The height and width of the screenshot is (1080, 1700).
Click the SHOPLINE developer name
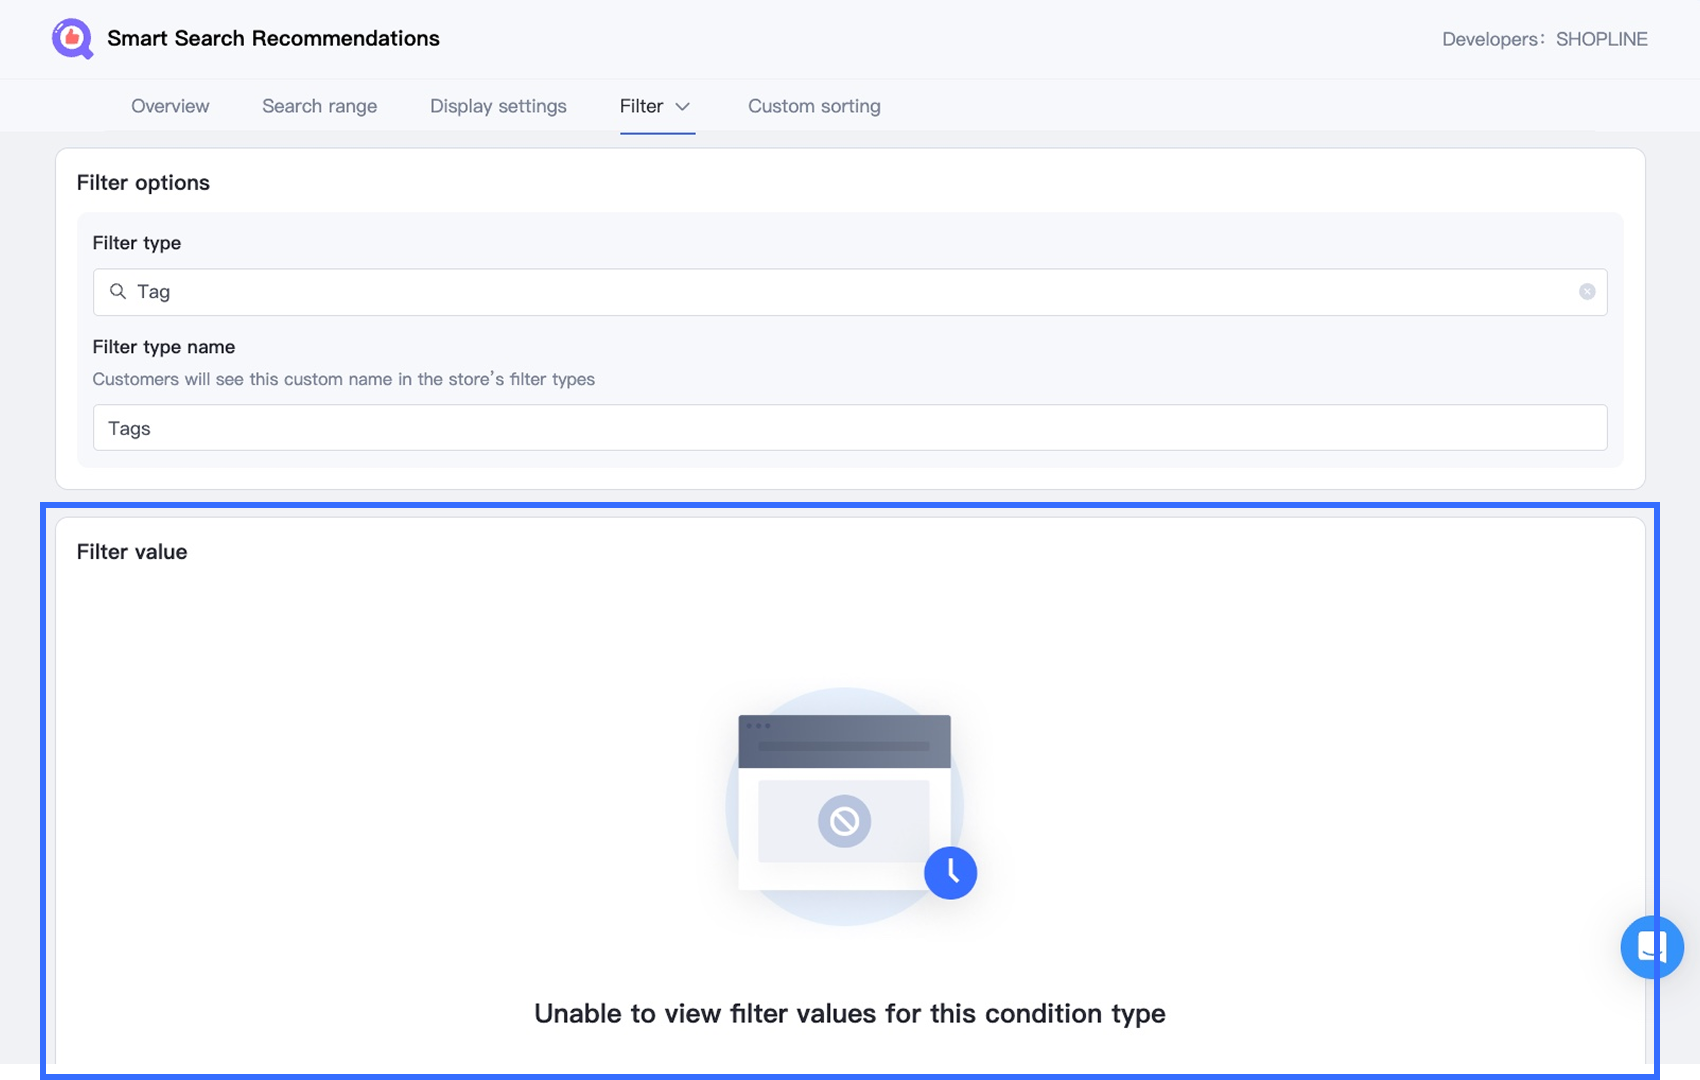click(x=1601, y=39)
